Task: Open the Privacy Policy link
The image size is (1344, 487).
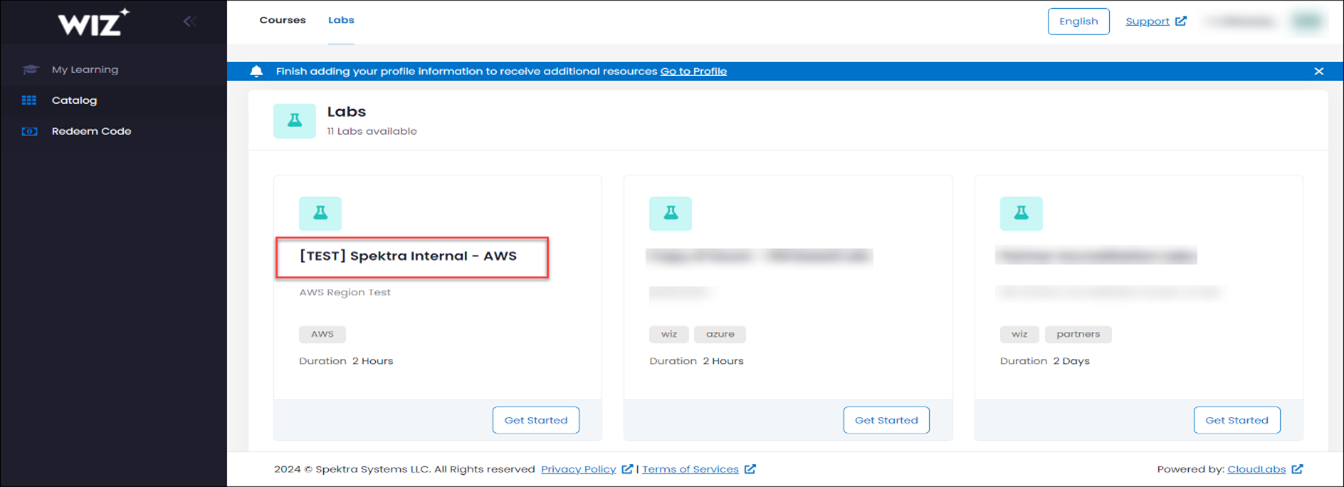Action: tap(578, 469)
